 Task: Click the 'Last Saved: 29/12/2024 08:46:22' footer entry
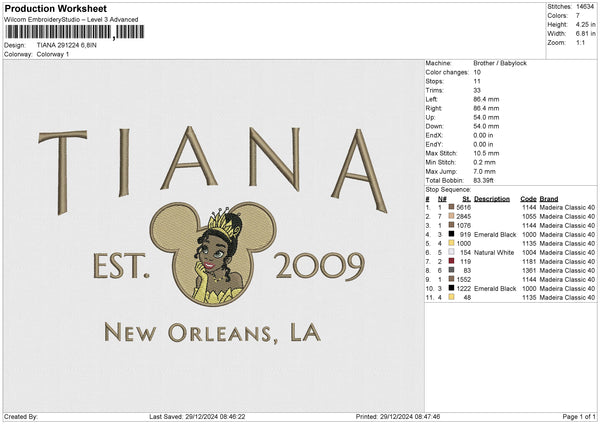coord(197,416)
